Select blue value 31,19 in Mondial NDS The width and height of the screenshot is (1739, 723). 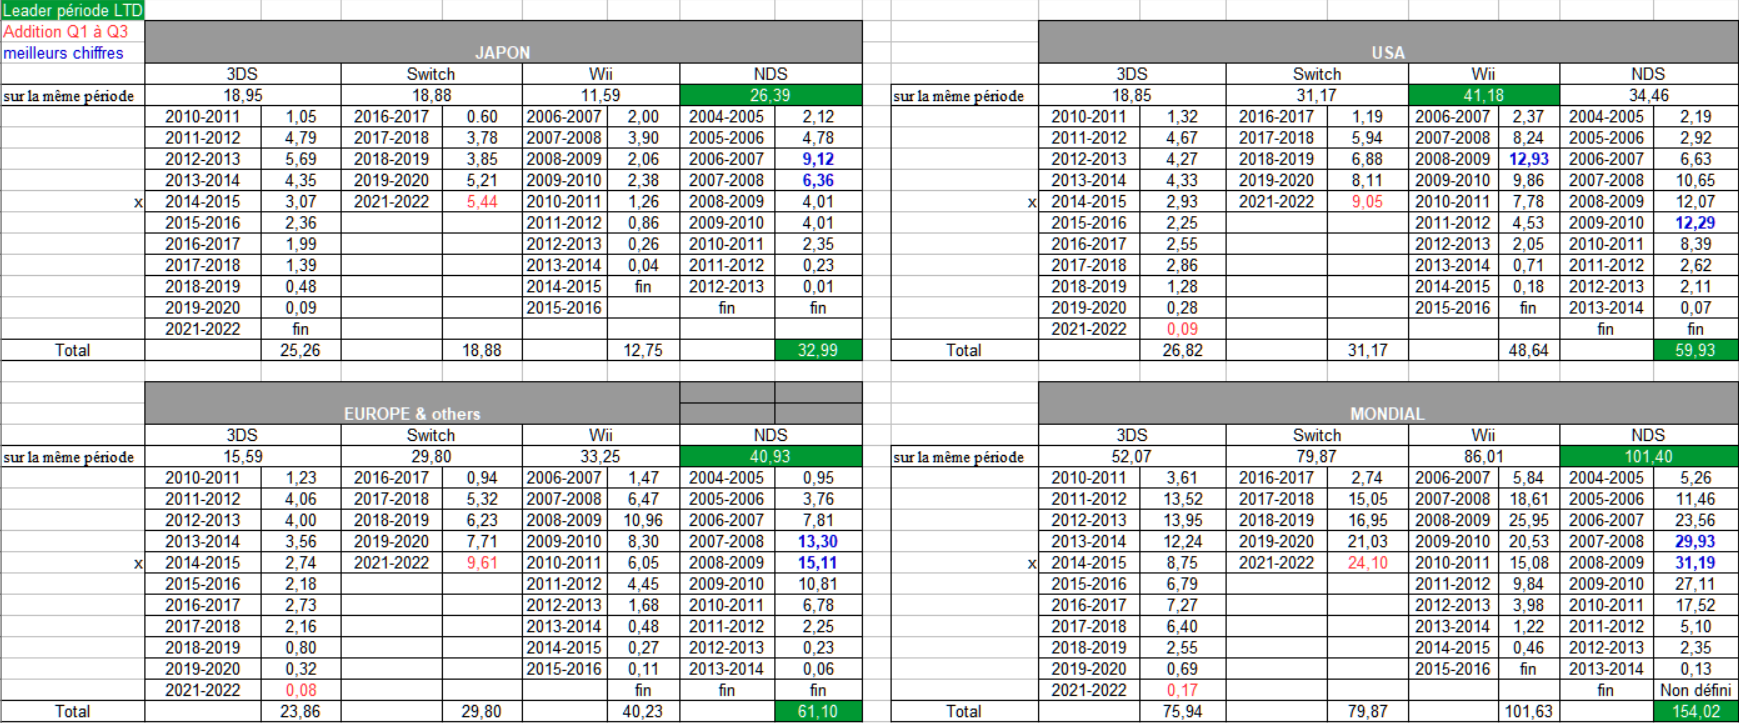1695,562
